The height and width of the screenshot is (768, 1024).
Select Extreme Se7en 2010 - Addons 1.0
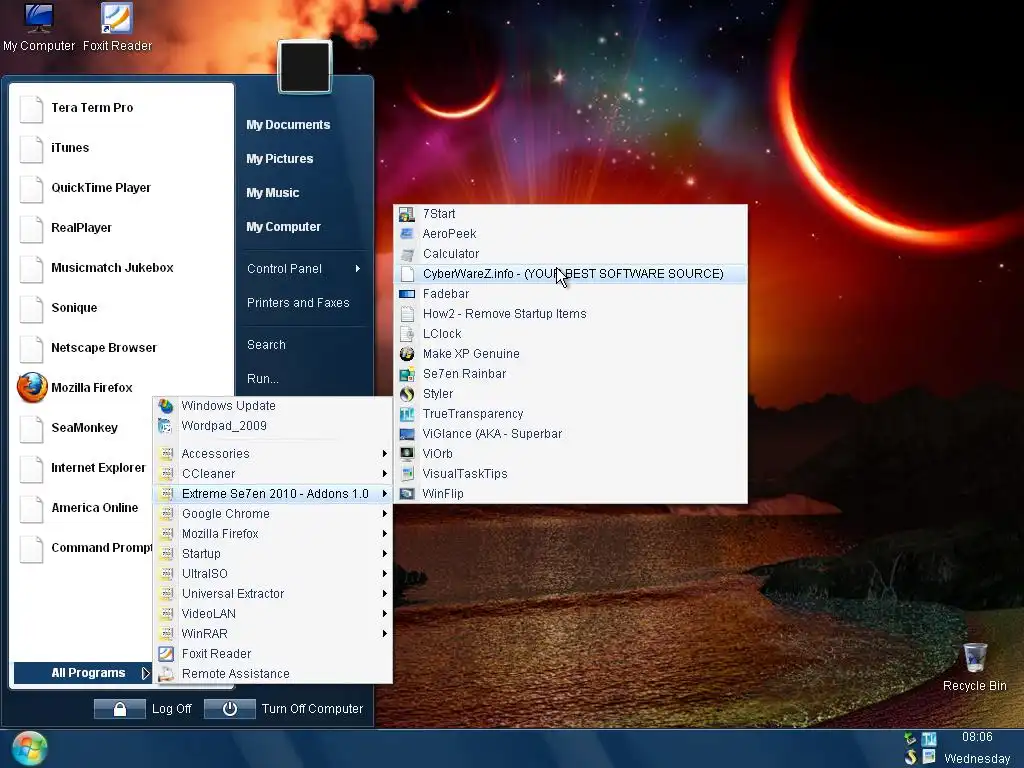point(273,494)
